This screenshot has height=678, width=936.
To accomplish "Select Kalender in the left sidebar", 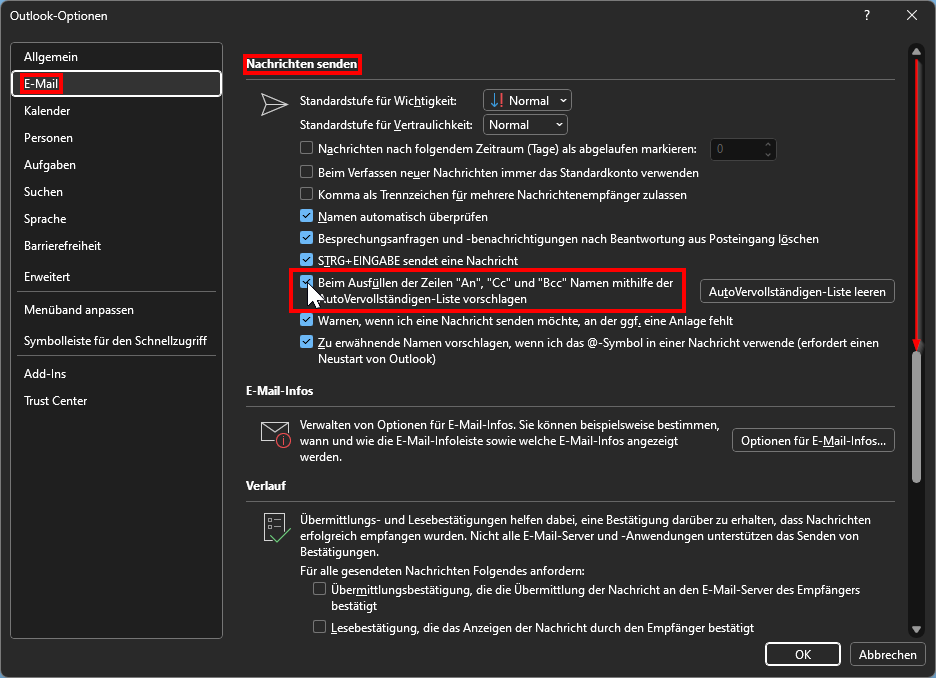I will tap(47, 111).
